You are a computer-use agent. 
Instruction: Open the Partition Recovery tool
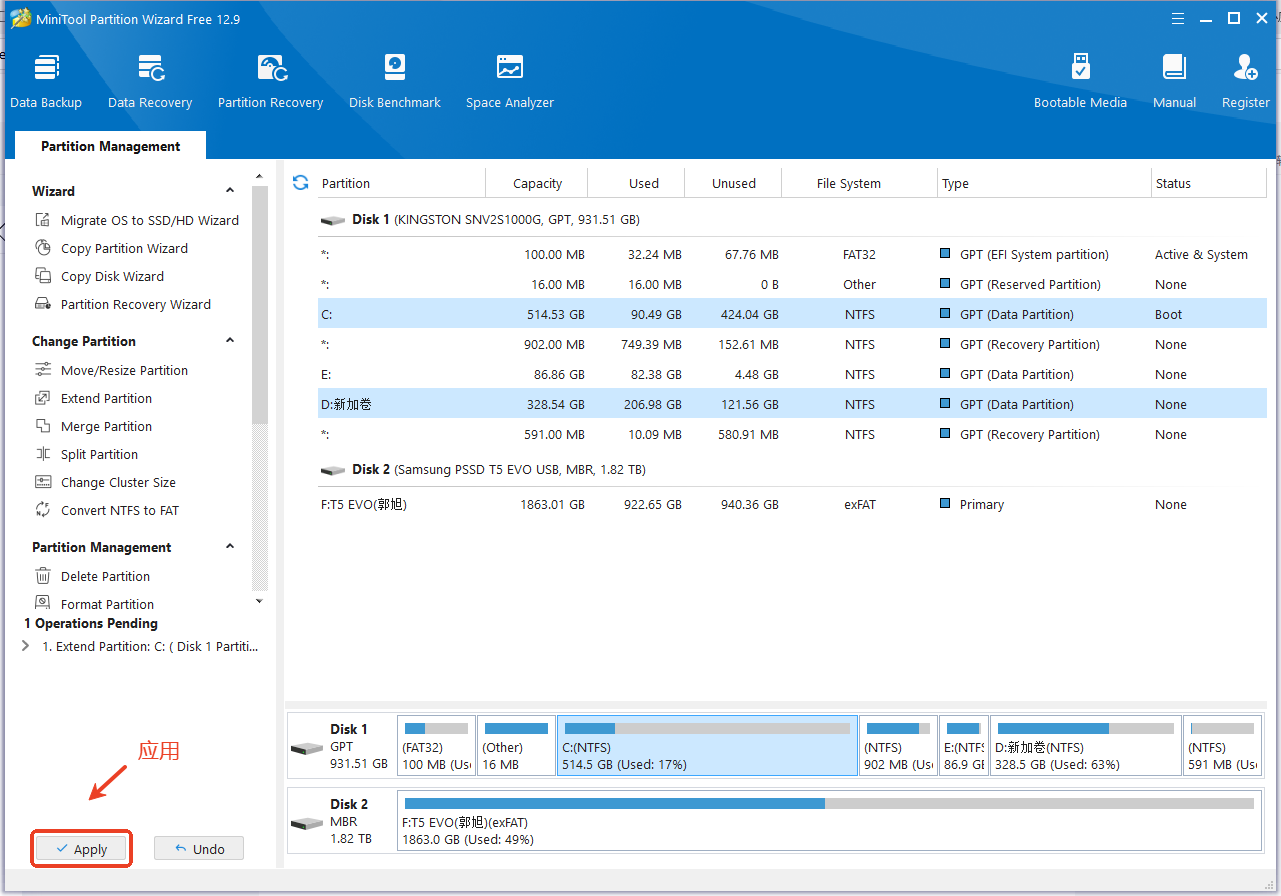270,82
